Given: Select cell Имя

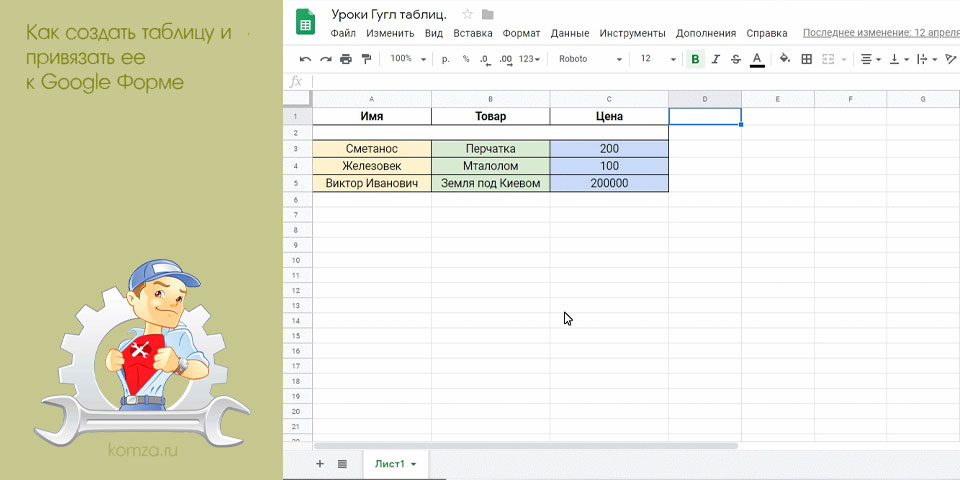Looking at the screenshot, I should pos(372,116).
